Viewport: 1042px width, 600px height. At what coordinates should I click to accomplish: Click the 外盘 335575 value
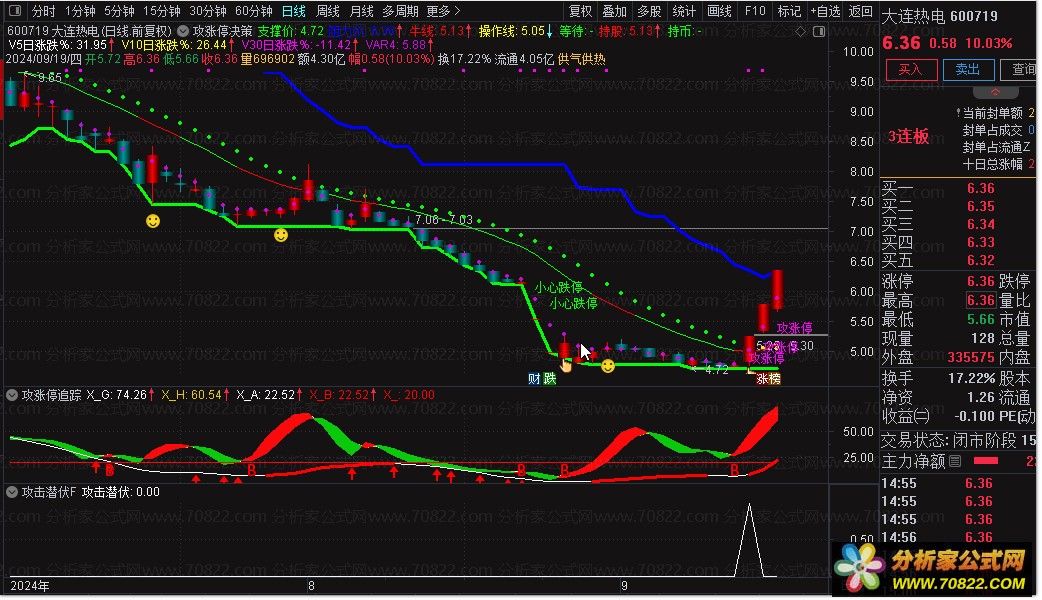tap(971, 357)
